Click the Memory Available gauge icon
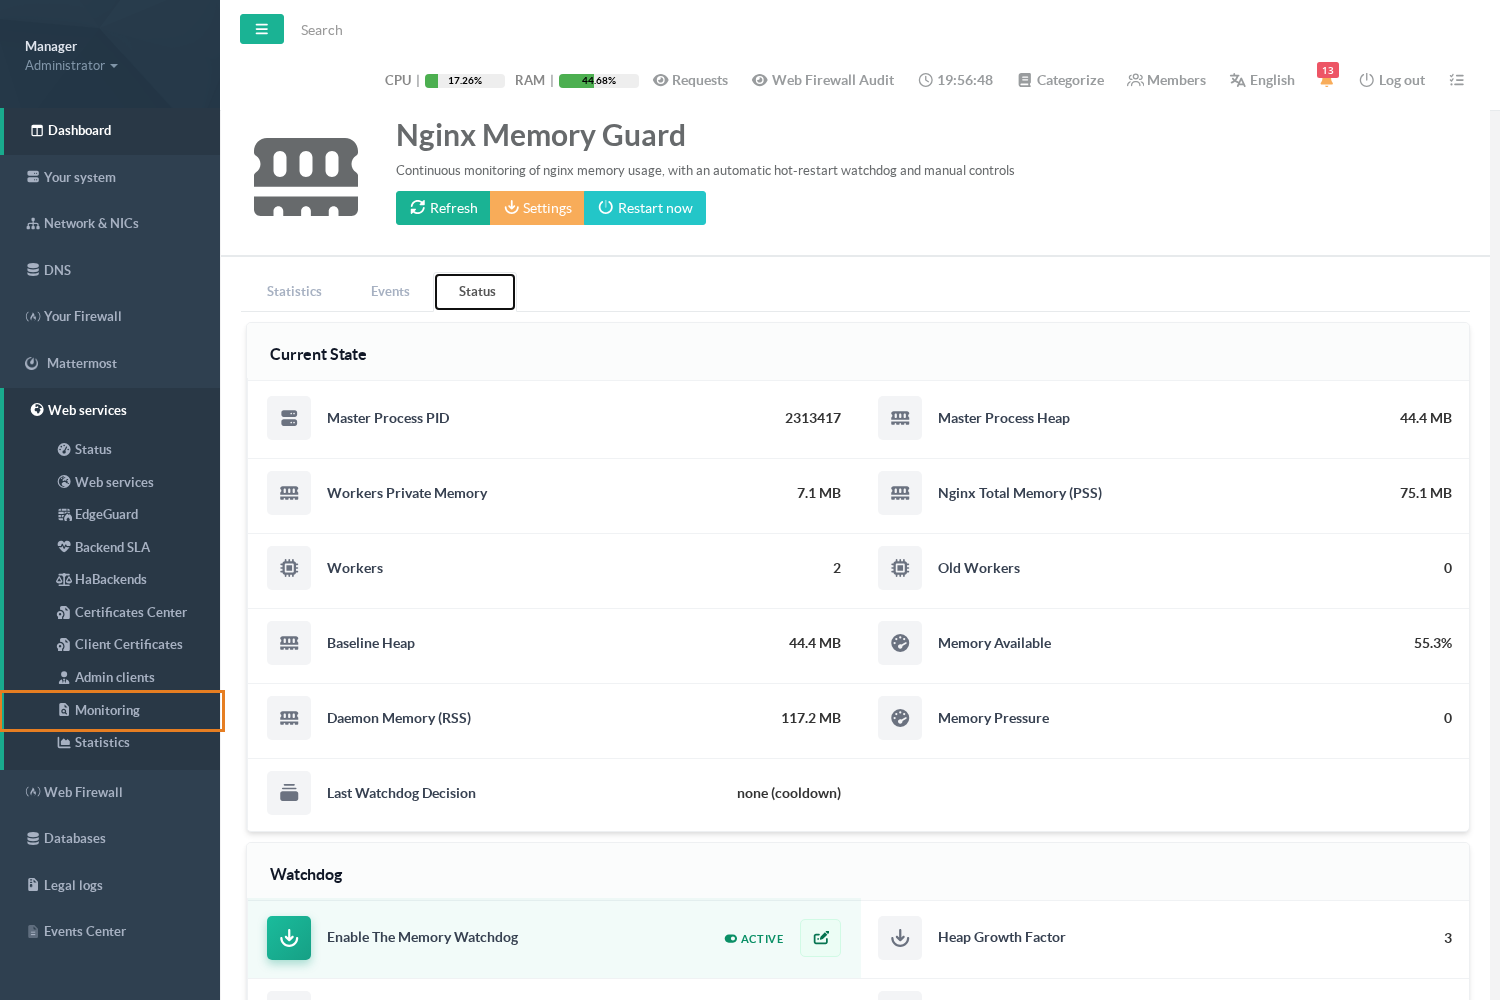 900,643
